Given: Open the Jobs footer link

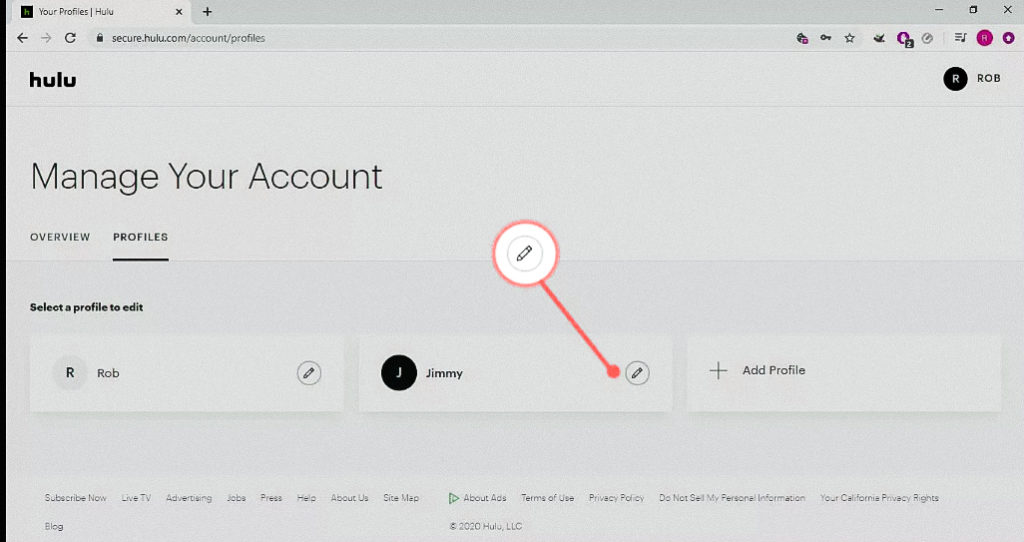Looking at the screenshot, I should coord(236,498).
